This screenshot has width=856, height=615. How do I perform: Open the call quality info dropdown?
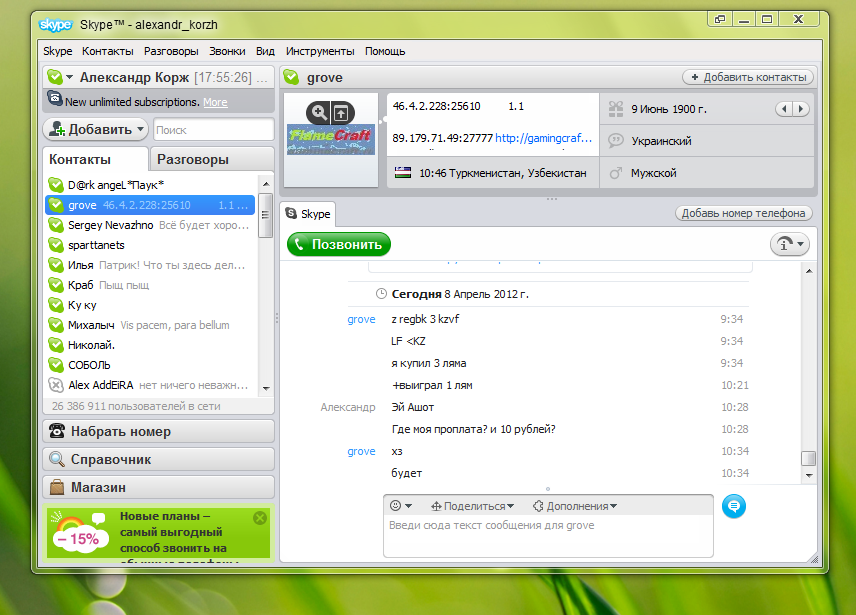tap(789, 244)
